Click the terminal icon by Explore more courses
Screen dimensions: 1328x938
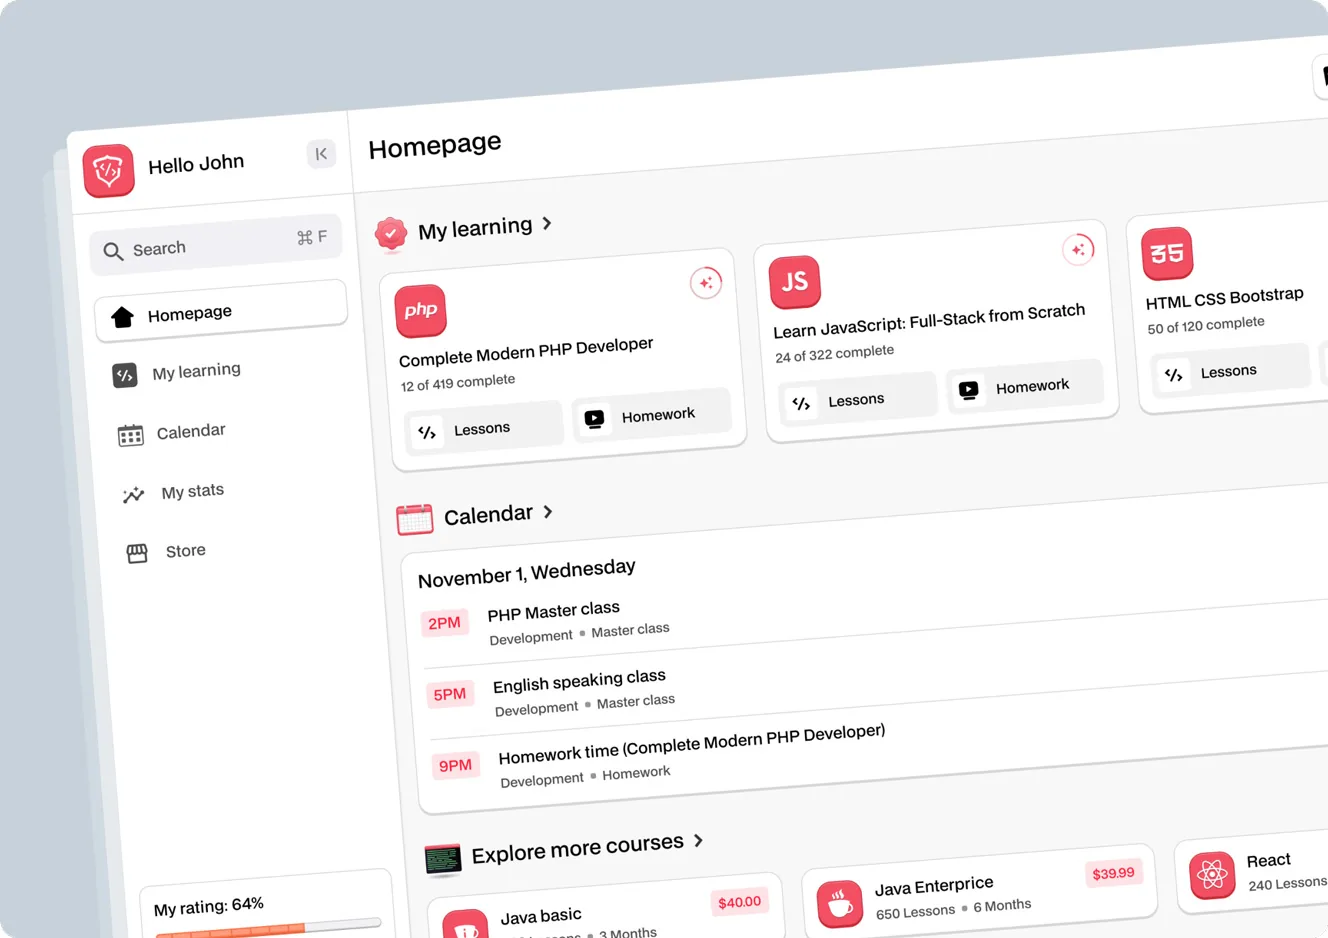pos(443,859)
